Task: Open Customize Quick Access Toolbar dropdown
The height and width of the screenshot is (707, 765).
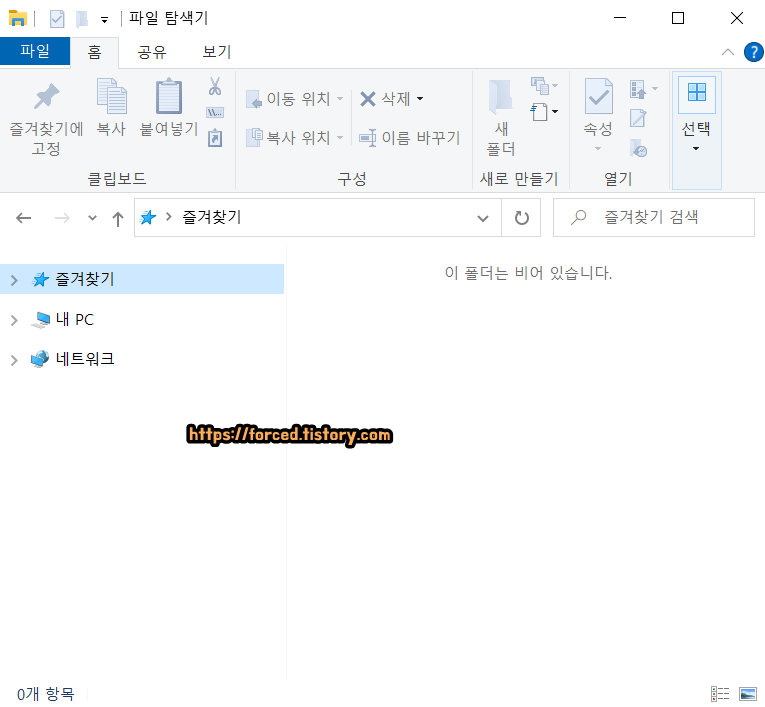Action: 104,20
